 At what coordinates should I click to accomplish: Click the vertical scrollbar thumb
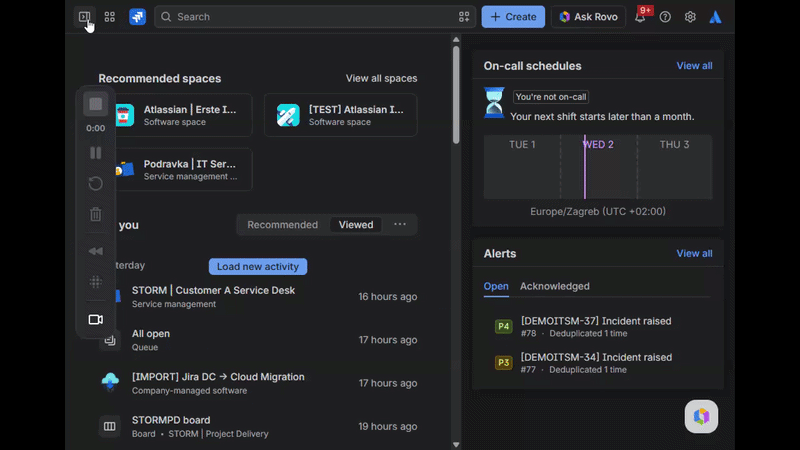(x=456, y=94)
